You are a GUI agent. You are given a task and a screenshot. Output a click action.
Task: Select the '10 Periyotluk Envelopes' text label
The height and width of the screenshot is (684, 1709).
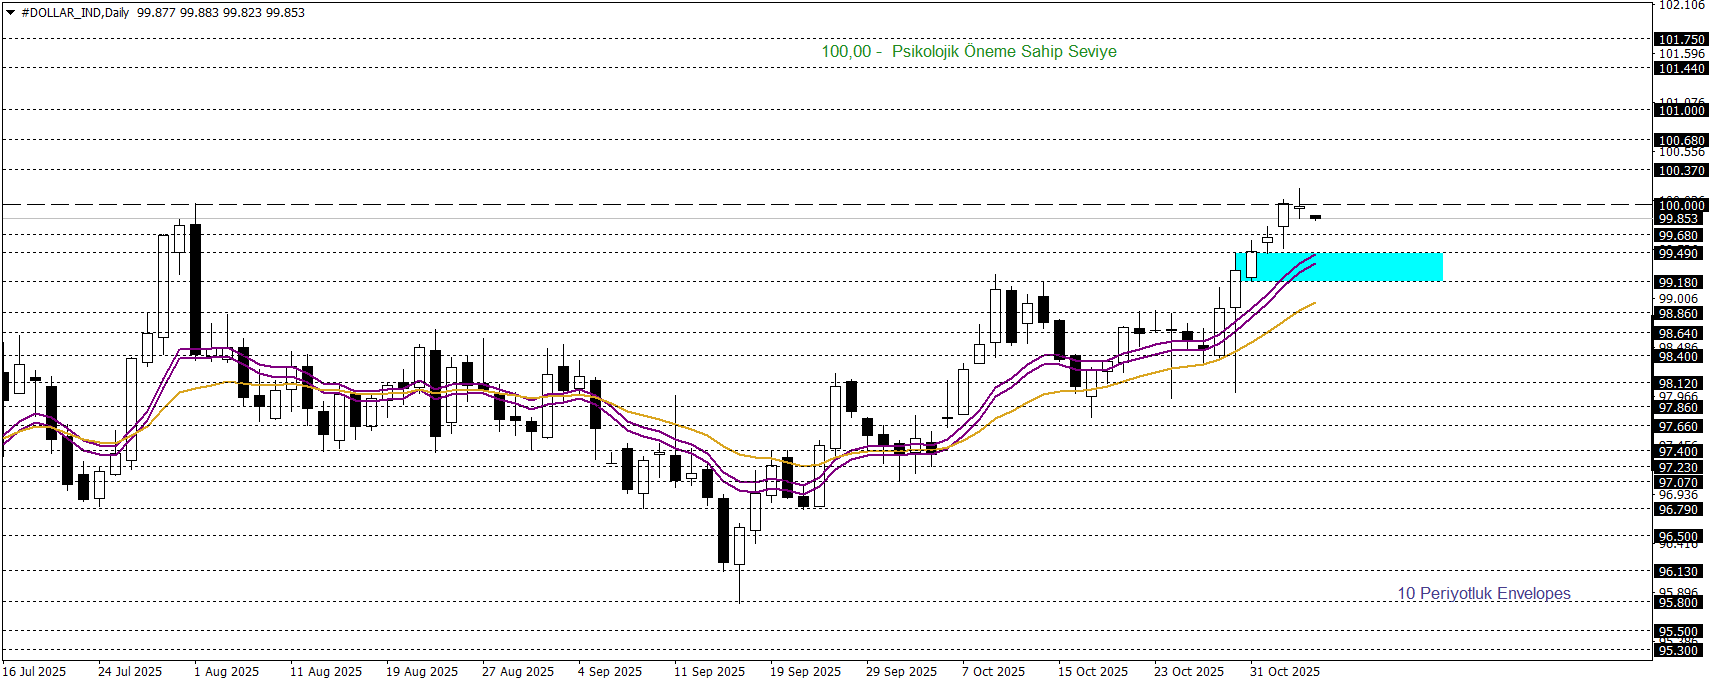(1483, 594)
